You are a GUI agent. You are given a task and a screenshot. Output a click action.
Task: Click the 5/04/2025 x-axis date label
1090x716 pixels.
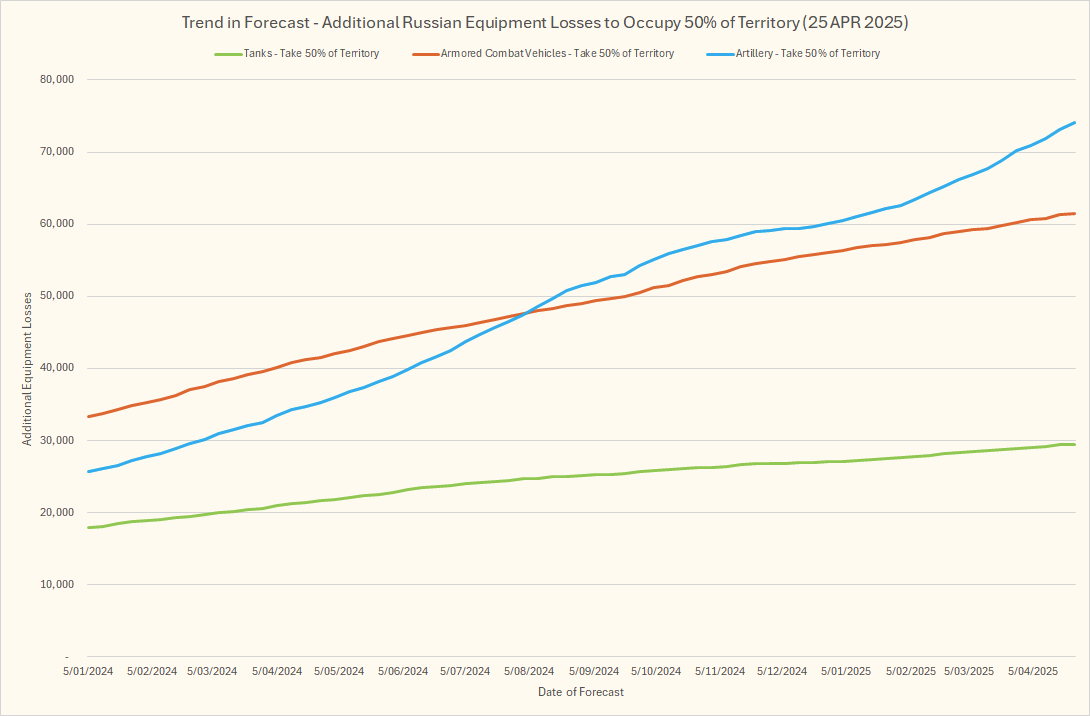[x=1033, y=671]
